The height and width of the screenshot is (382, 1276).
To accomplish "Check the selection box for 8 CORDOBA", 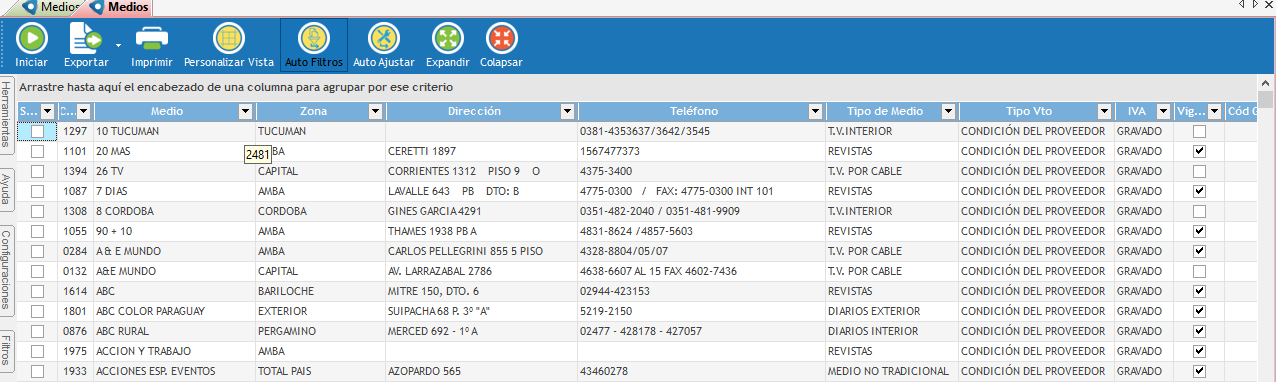I will pos(37,211).
